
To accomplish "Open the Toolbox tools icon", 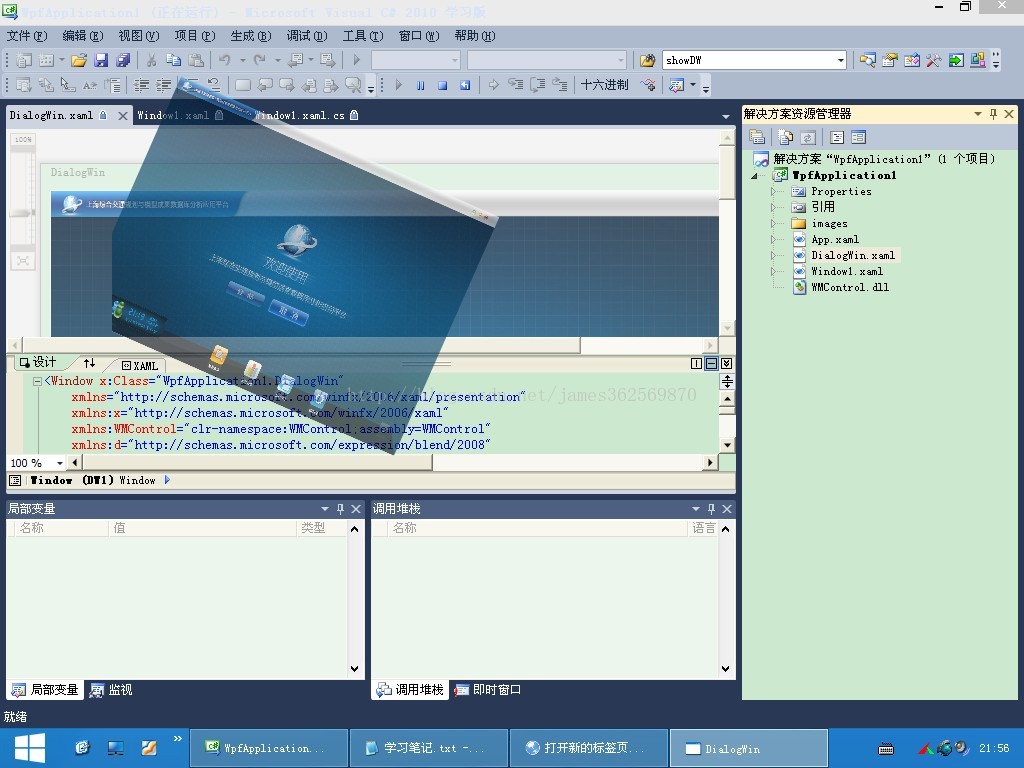I will [934, 60].
